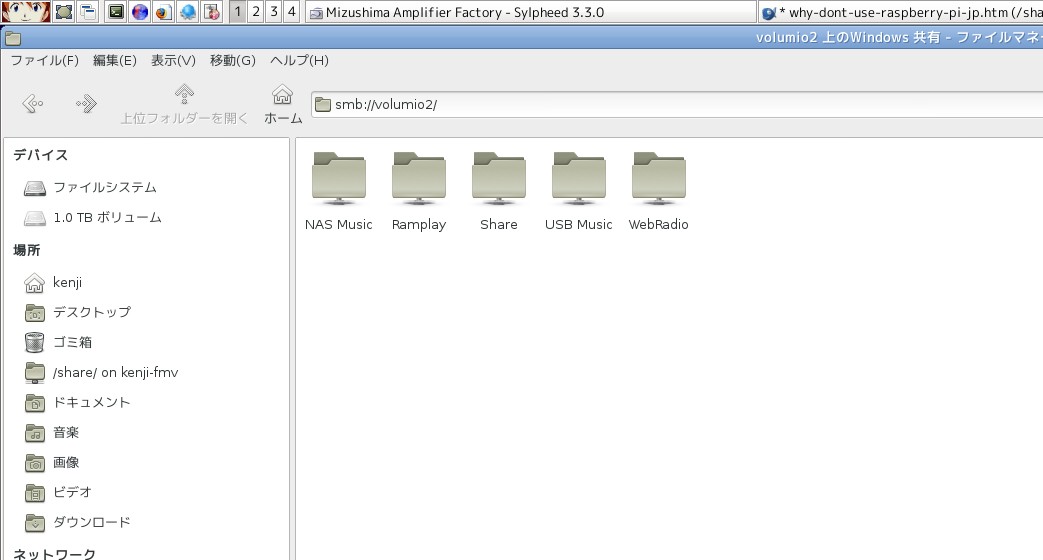This screenshot has width=1043, height=560.
Task: Open the ファイル(F) menu
Action: [44, 61]
